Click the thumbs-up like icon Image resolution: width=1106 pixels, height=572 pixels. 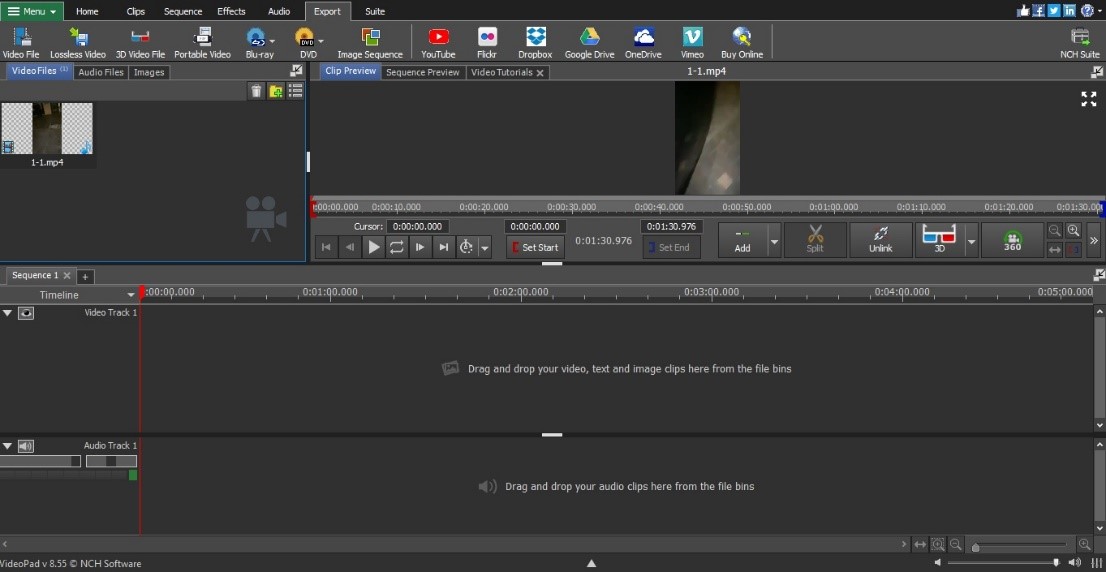[x=1023, y=11]
